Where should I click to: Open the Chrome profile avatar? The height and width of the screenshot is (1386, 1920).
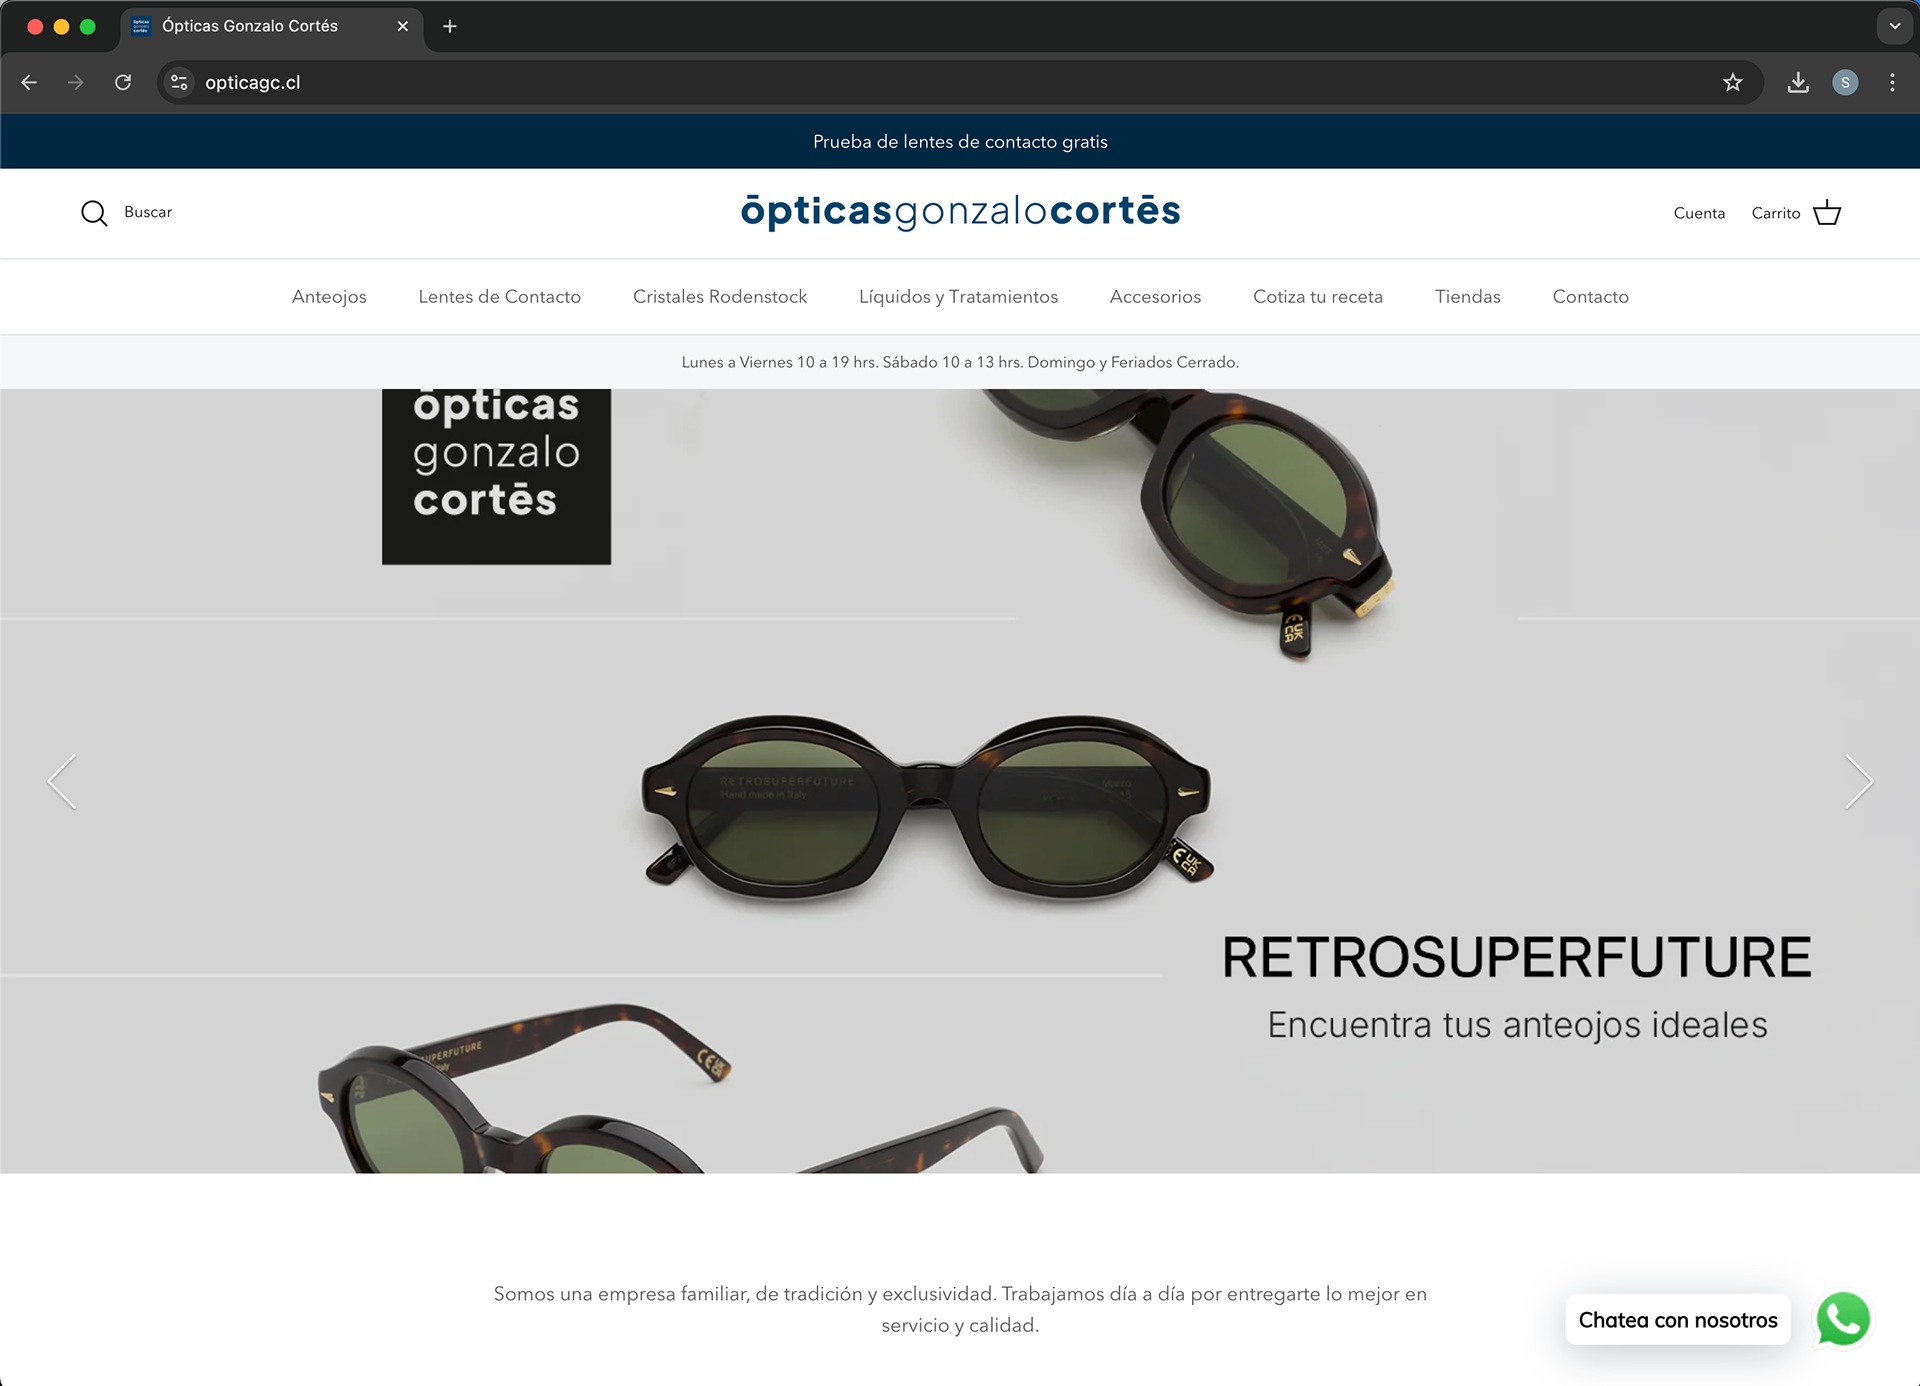[x=1845, y=83]
